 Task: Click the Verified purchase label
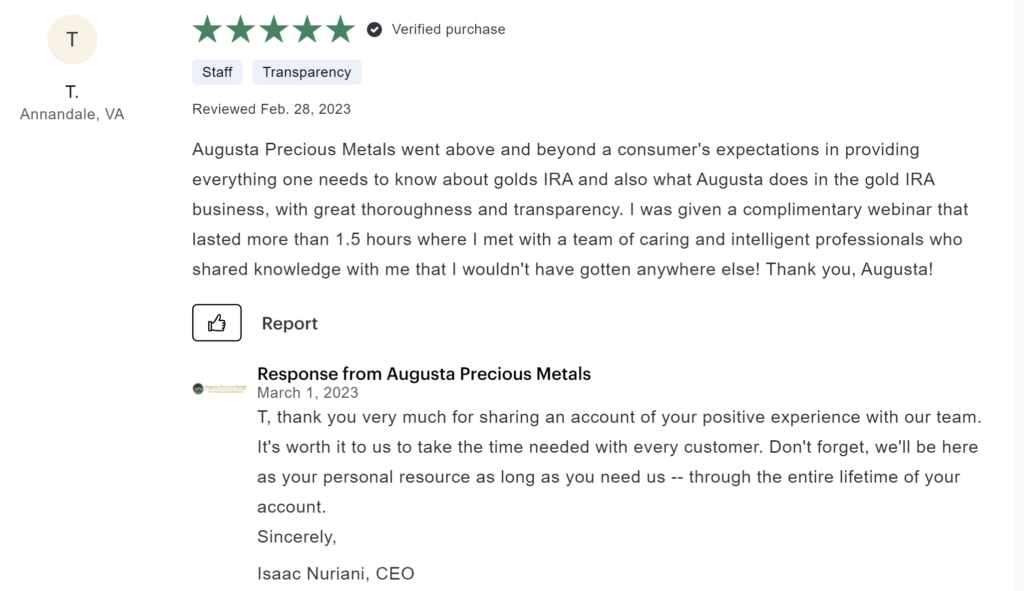click(448, 29)
